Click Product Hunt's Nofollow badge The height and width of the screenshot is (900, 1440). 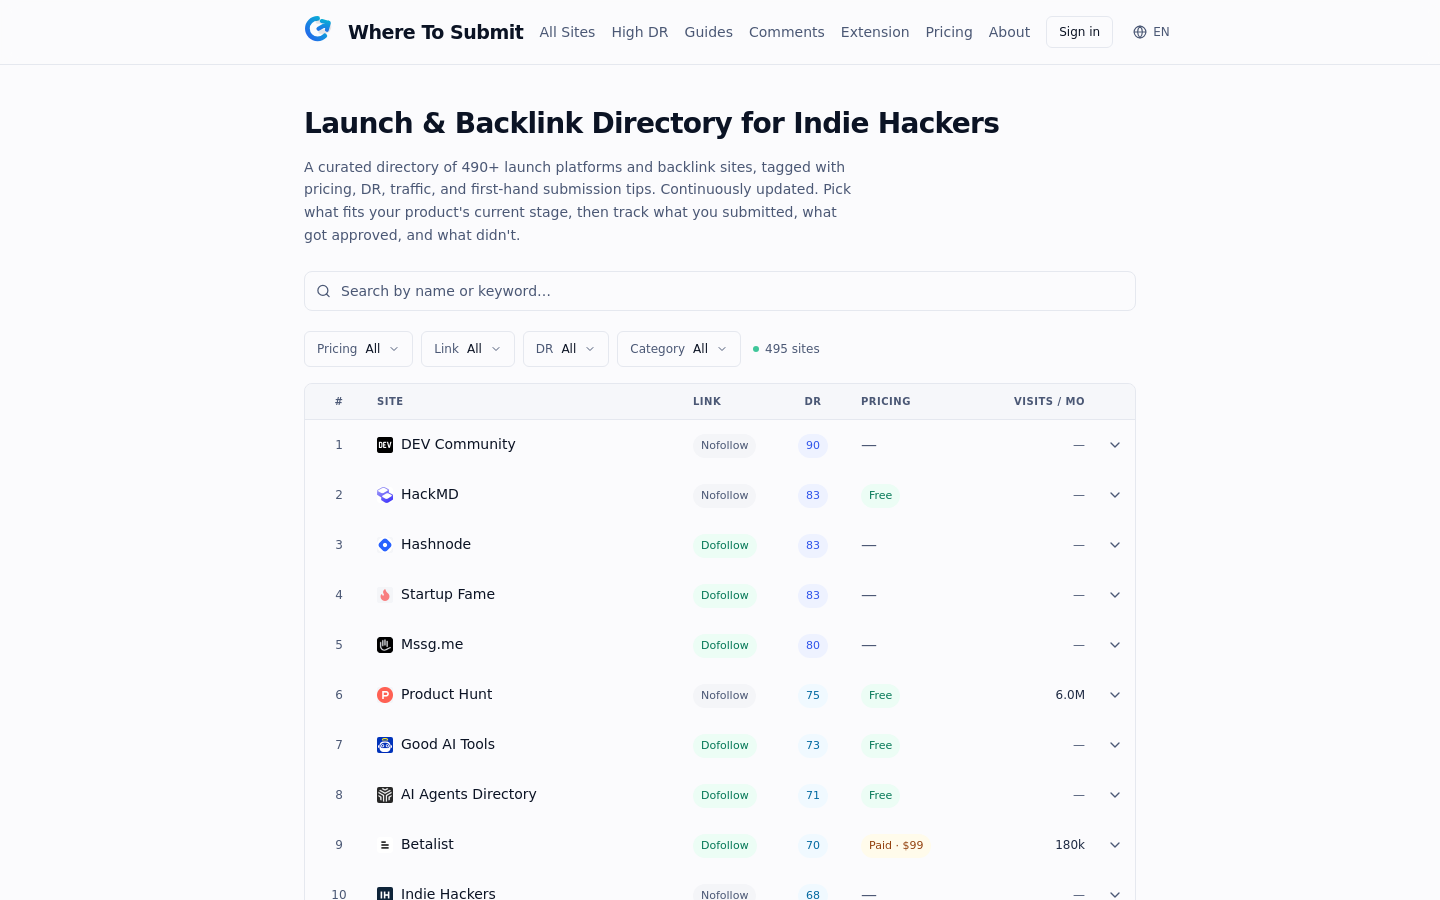pos(724,695)
